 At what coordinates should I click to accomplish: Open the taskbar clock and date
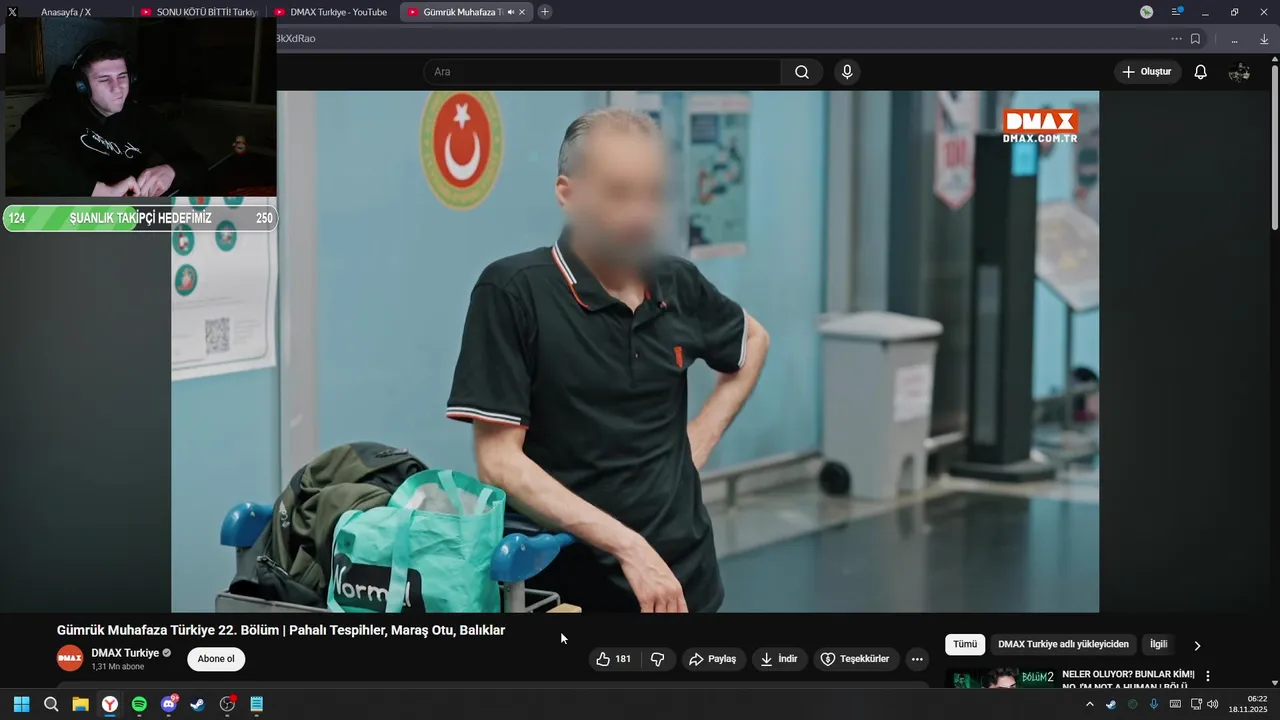(1248, 704)
